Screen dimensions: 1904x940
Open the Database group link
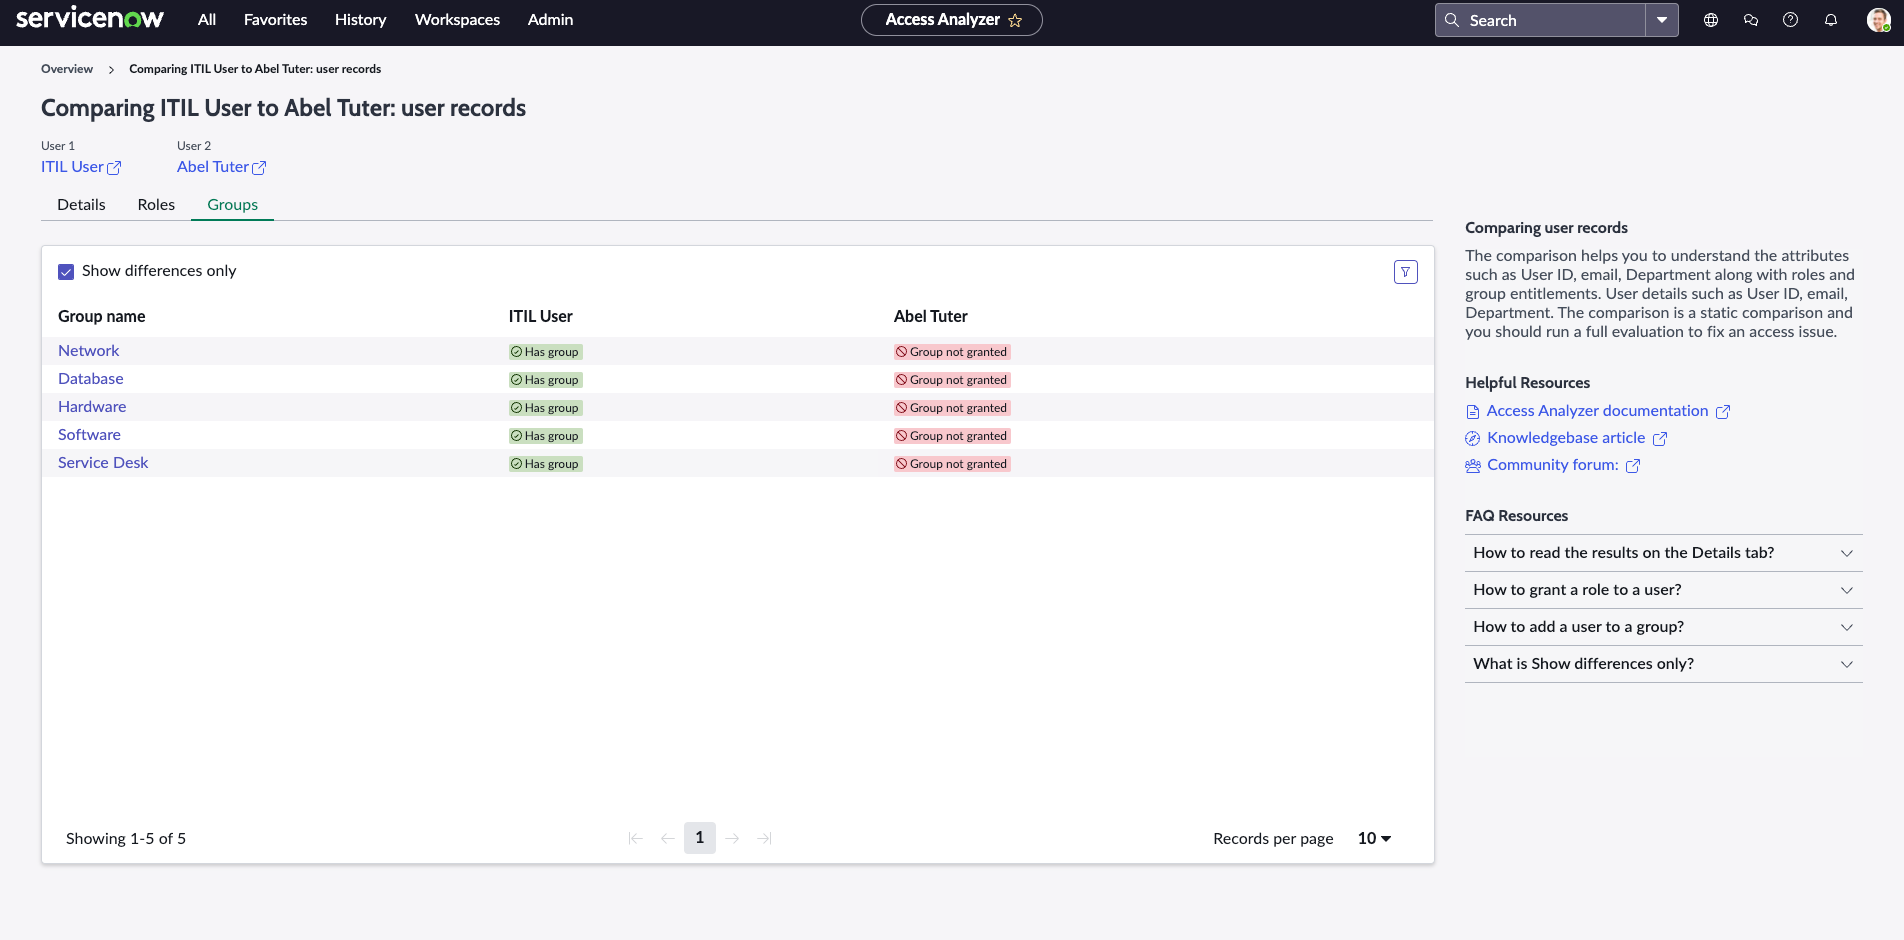91,379
